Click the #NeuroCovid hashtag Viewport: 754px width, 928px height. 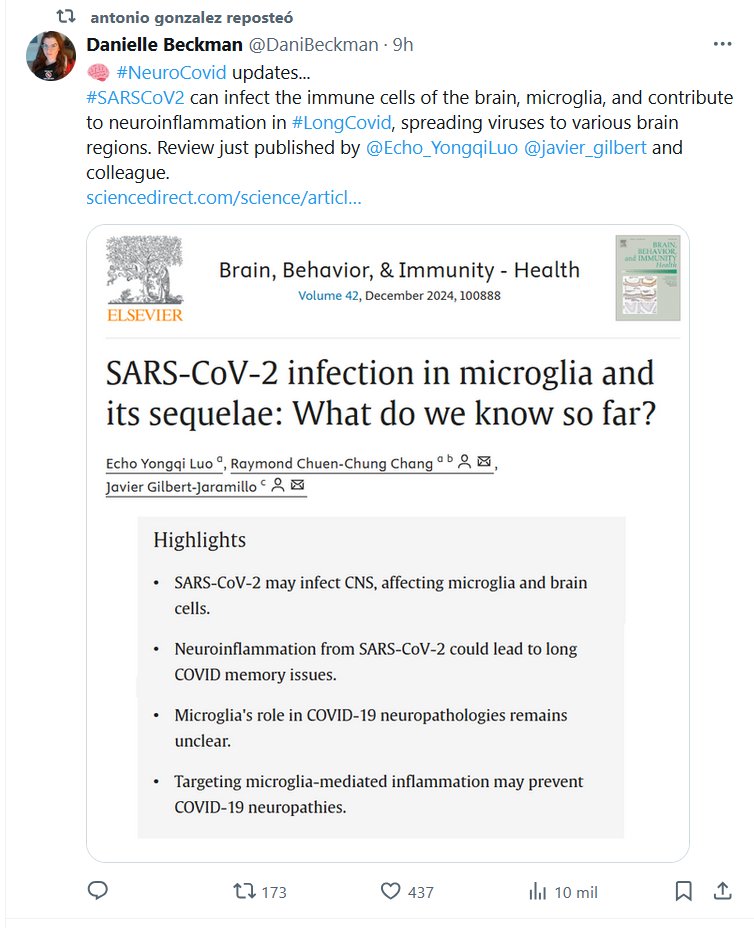171,72
